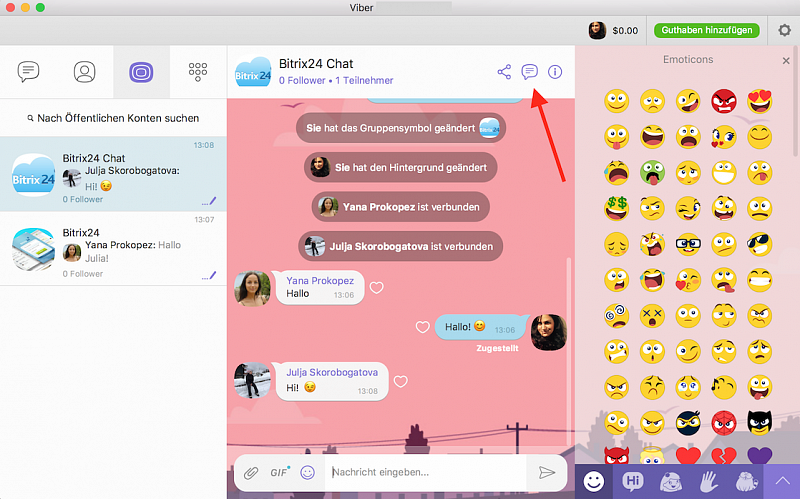Screen dimensions: 800x499
Task: Insert the dollar-eyes money emoticon
Action: pos(617,208)
